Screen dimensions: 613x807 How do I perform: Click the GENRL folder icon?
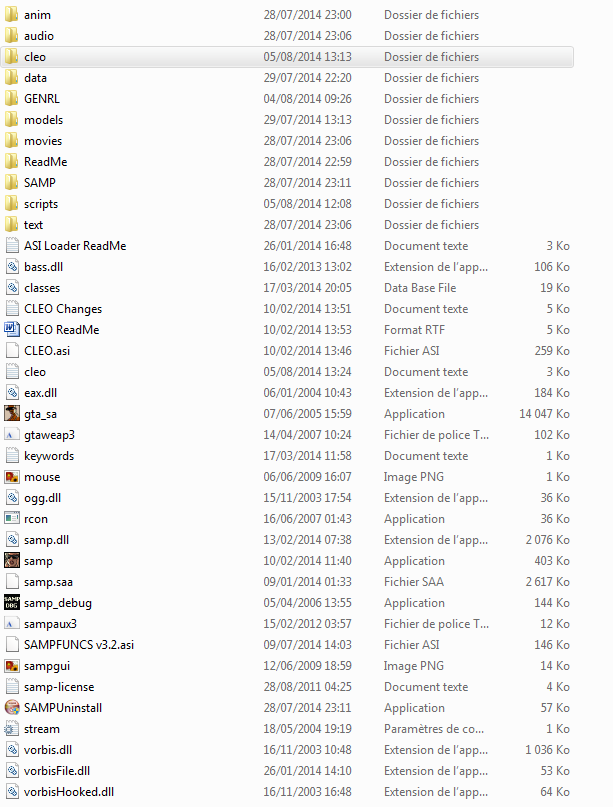tap(12, 98)
